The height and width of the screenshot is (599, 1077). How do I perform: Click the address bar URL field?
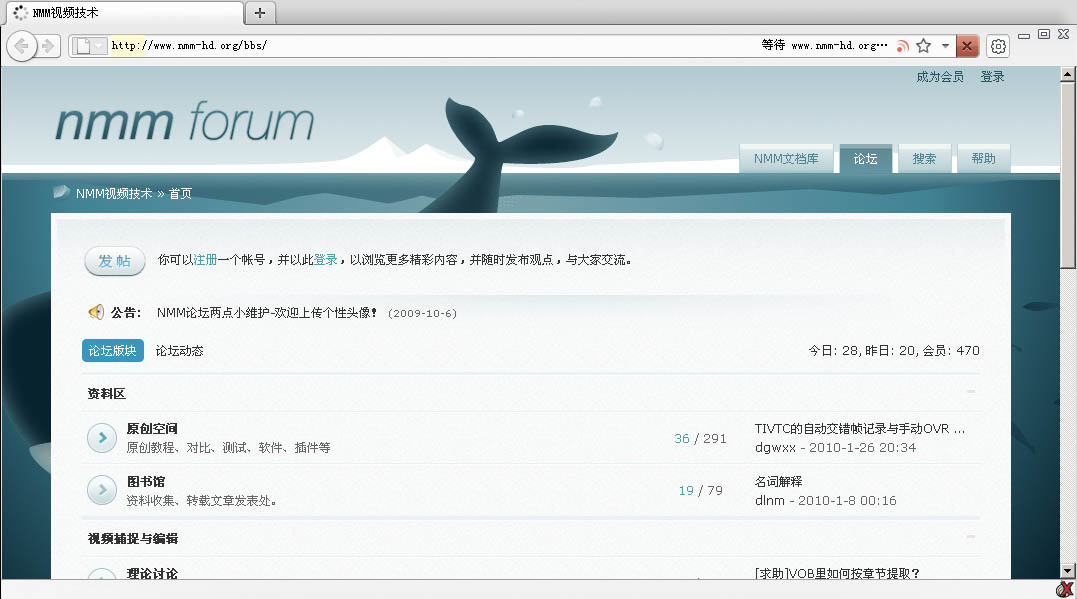(433, 46)
